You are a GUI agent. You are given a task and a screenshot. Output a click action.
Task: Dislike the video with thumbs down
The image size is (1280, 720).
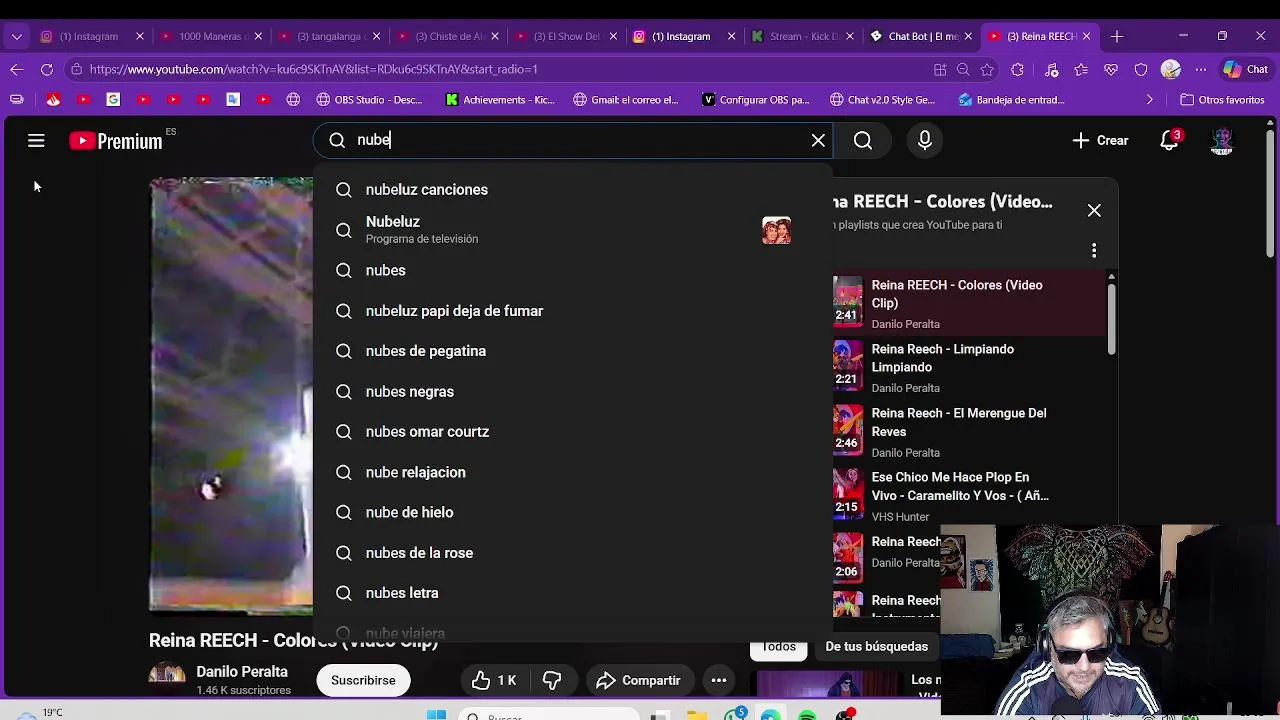552,681
